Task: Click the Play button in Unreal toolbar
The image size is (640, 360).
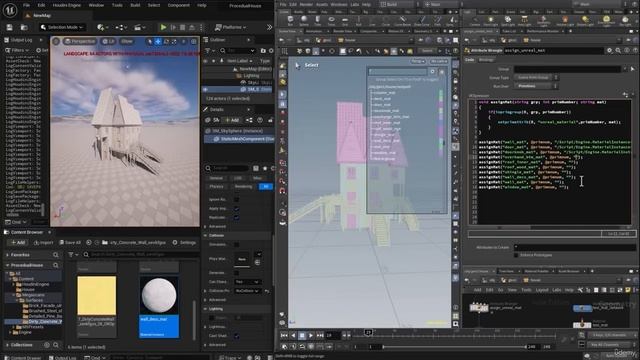Action: [x=163, y=27]
